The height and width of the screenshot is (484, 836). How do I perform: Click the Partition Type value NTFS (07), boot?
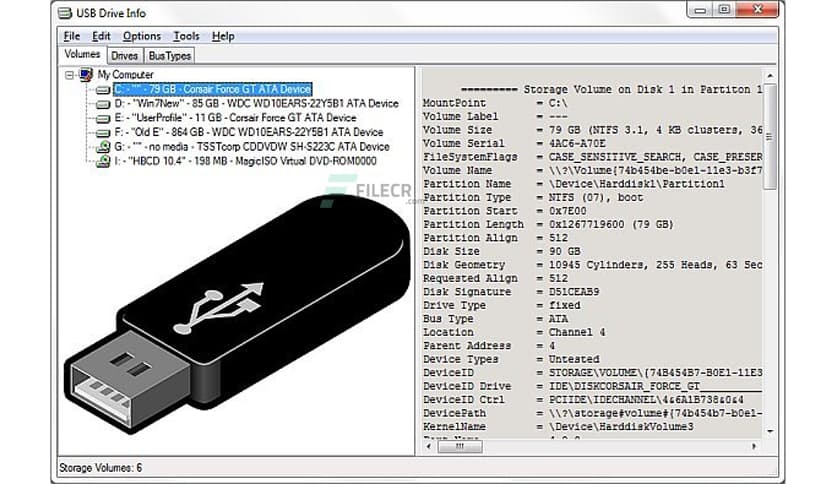(x=596, y=197)
